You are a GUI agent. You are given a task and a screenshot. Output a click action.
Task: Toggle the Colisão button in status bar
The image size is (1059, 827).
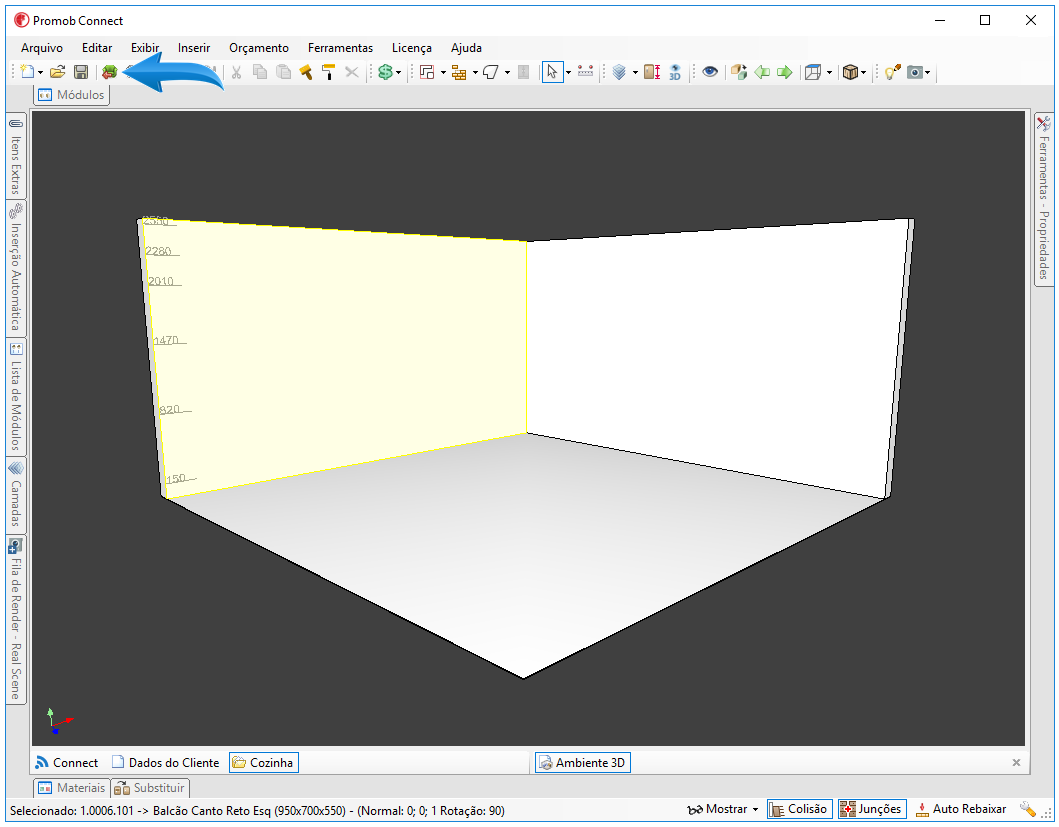[x=799, y=809]
